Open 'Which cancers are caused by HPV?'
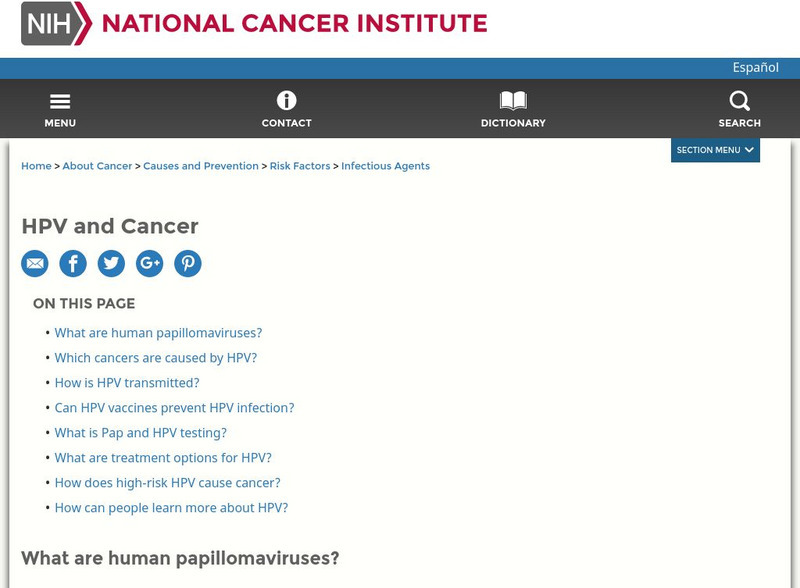Screen dimensions: 800x588 click(x=156, y=357)
